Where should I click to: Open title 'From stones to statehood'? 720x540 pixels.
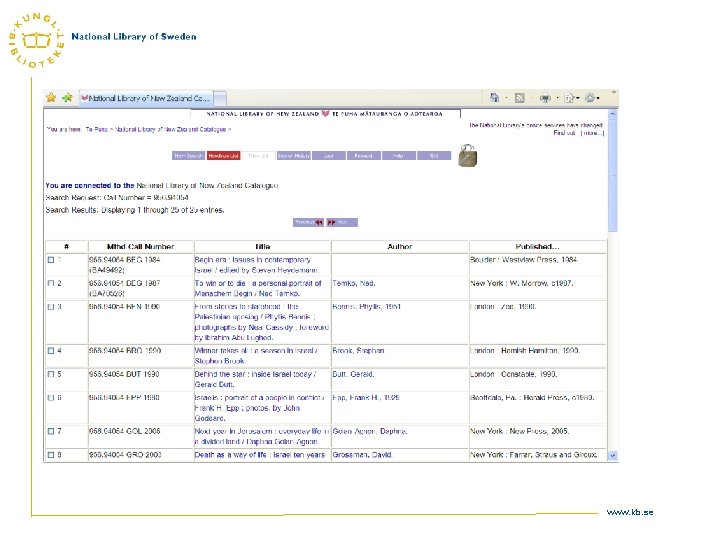(262, 322)
